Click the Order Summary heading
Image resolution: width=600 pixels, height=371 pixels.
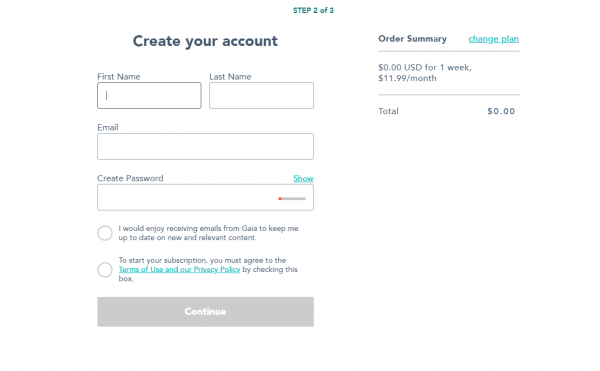coord(412,39)
